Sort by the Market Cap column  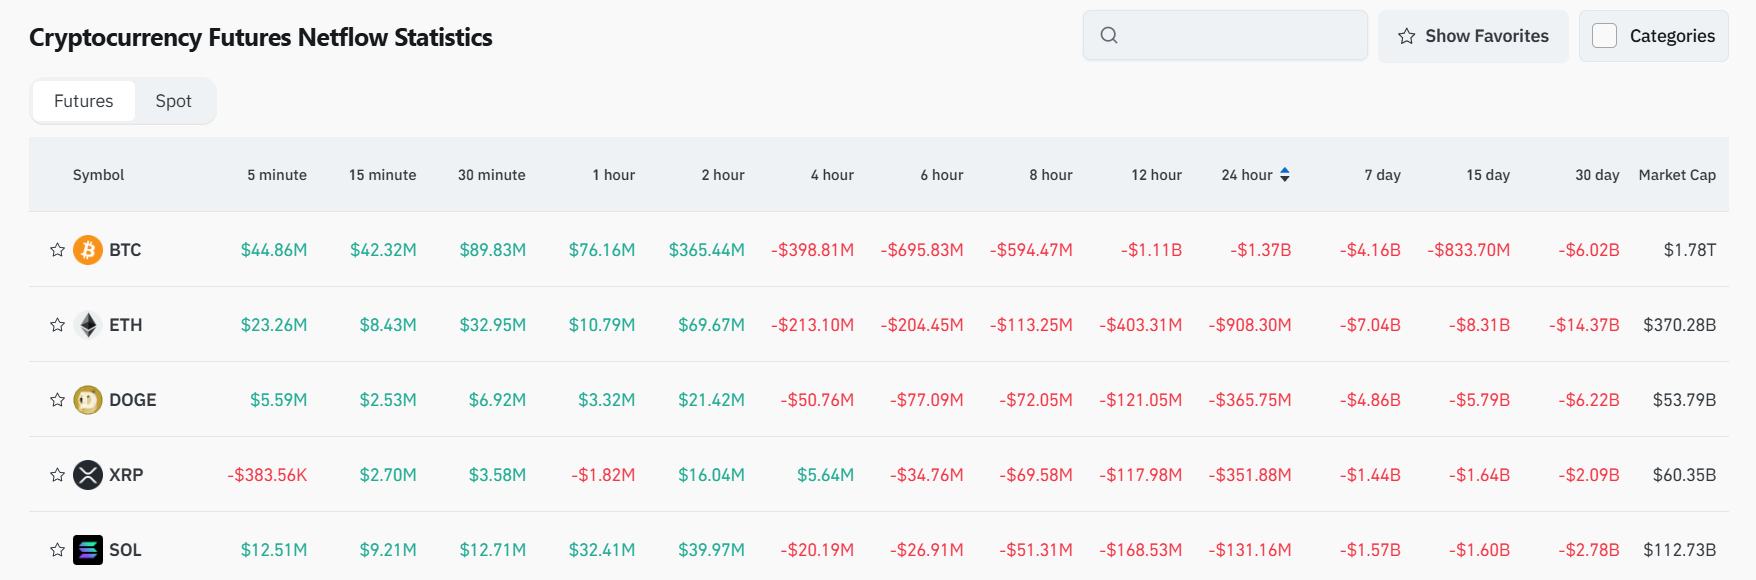point(1677,175)
